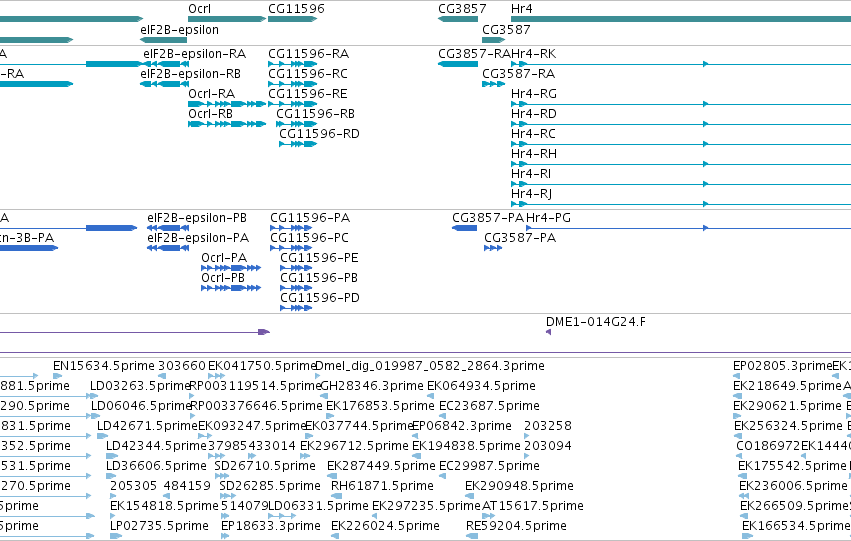
Task: Open EST LD03263.5prime
Action: 140,386
